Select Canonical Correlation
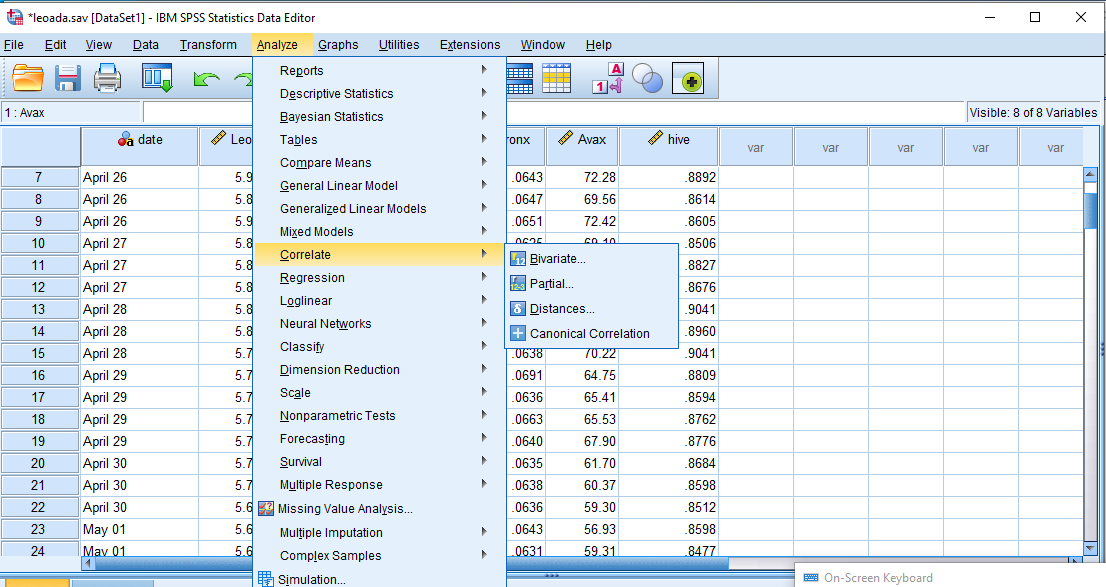The image size is (1106, 587). click(x=591, y=333)
